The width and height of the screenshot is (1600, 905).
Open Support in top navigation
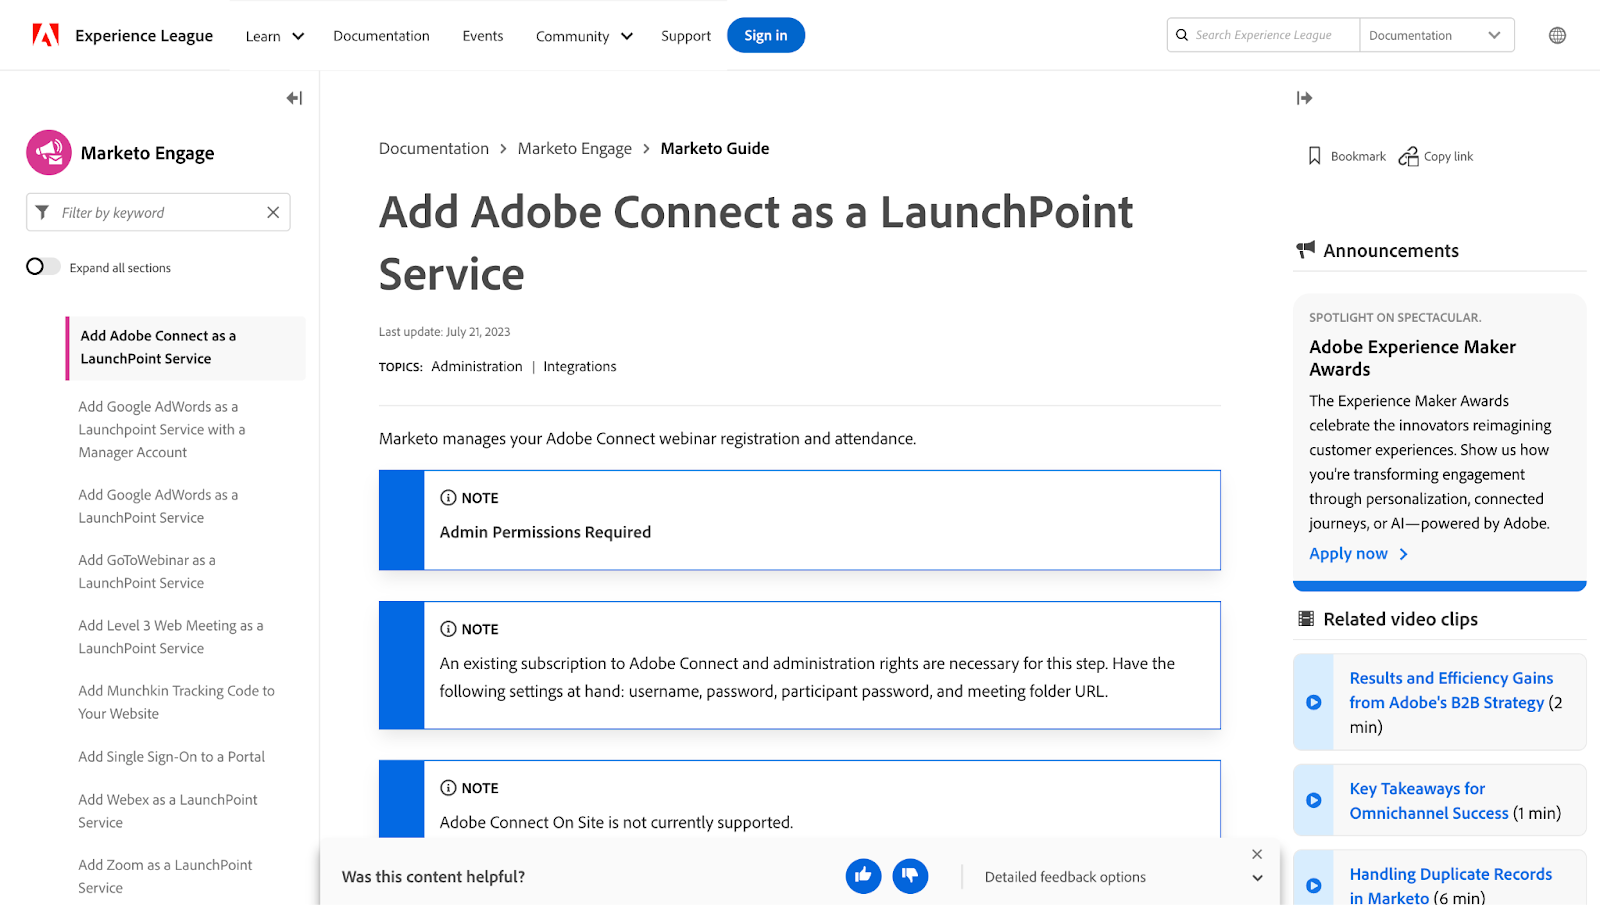[x=686, y=36]
